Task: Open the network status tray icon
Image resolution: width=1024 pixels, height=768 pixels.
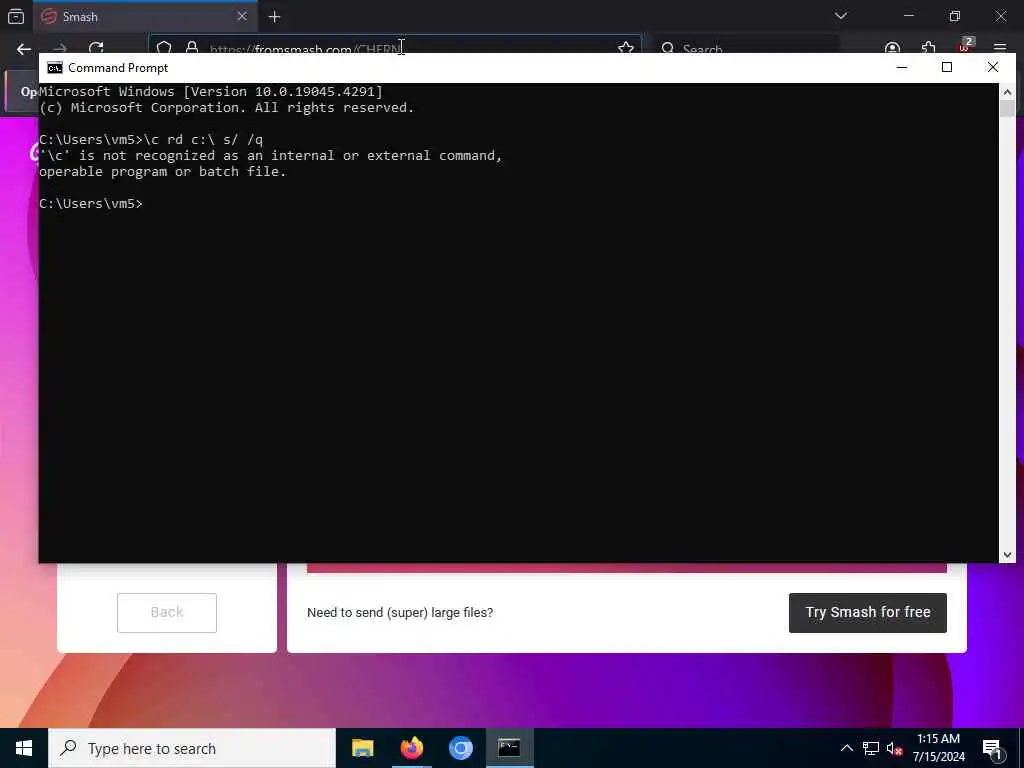Action: click(871, 748)
